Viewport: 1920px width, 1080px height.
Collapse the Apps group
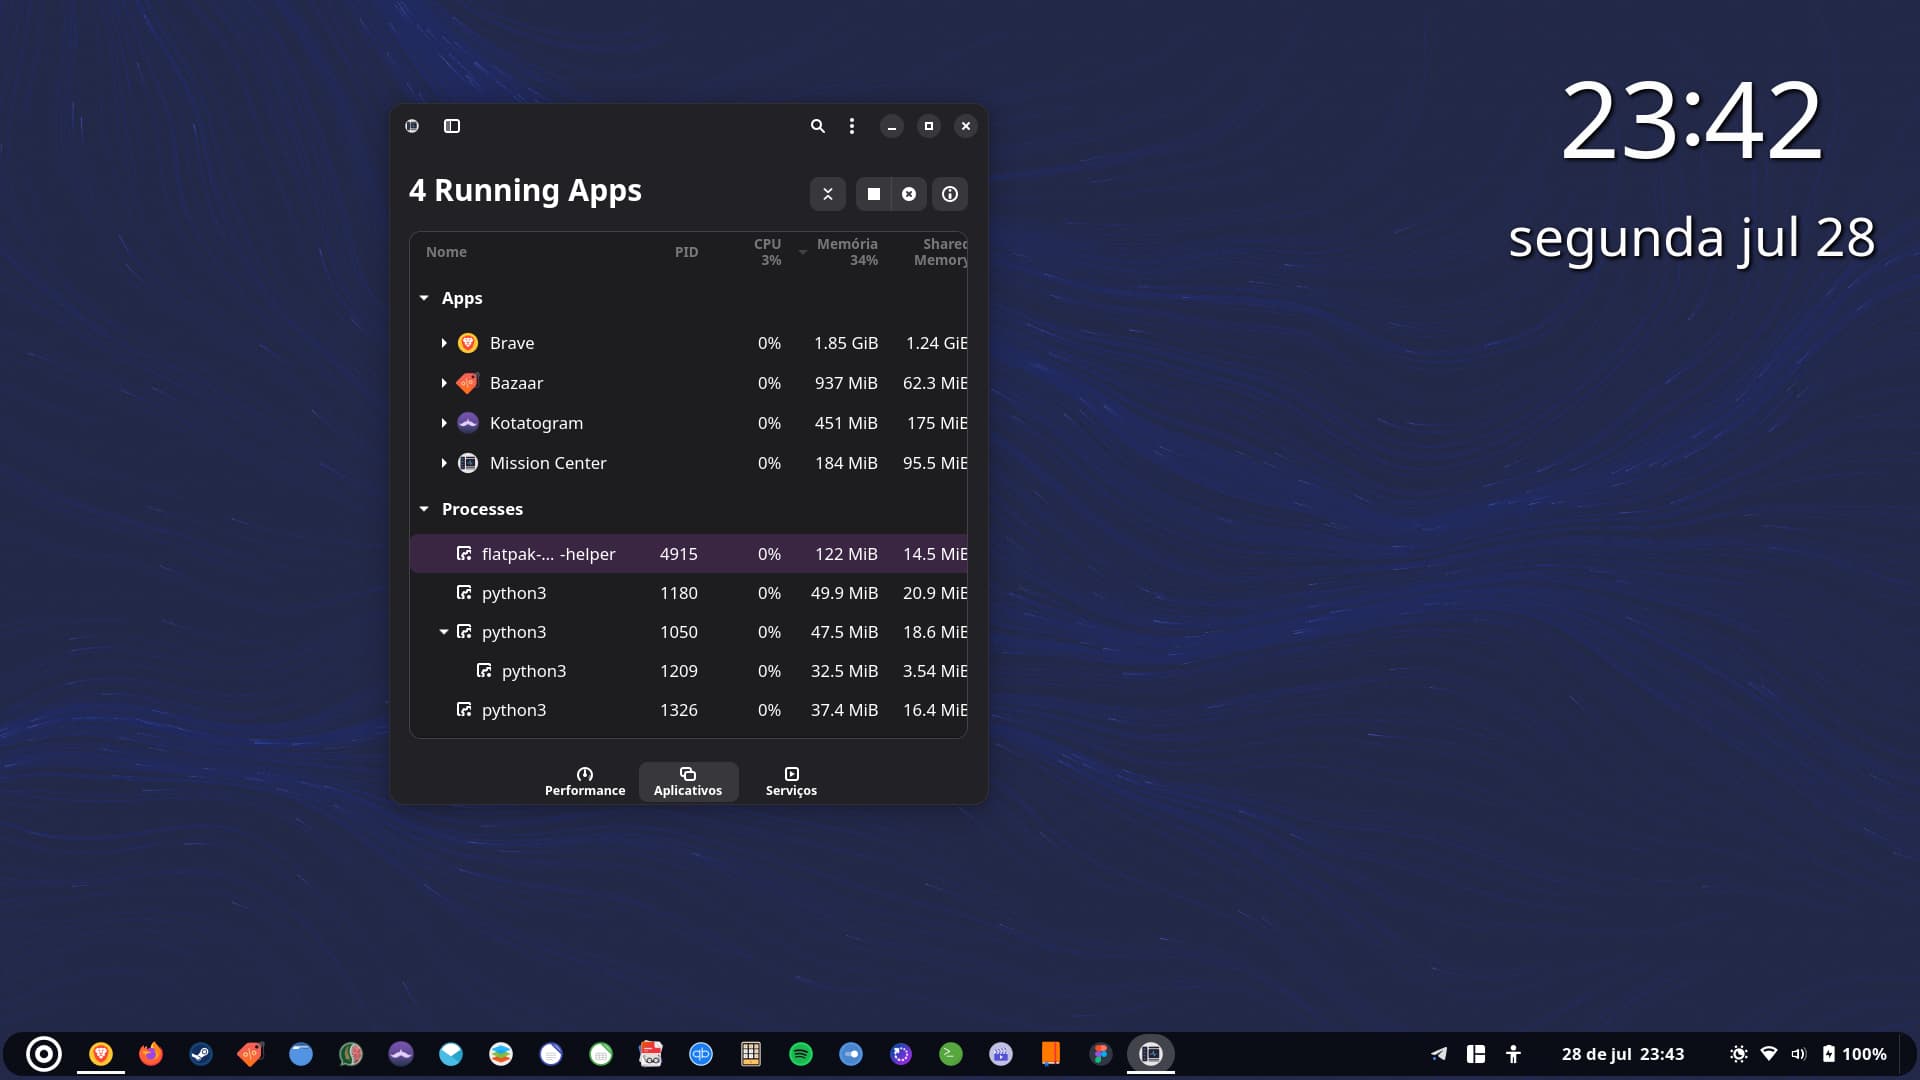pos(424,298)
